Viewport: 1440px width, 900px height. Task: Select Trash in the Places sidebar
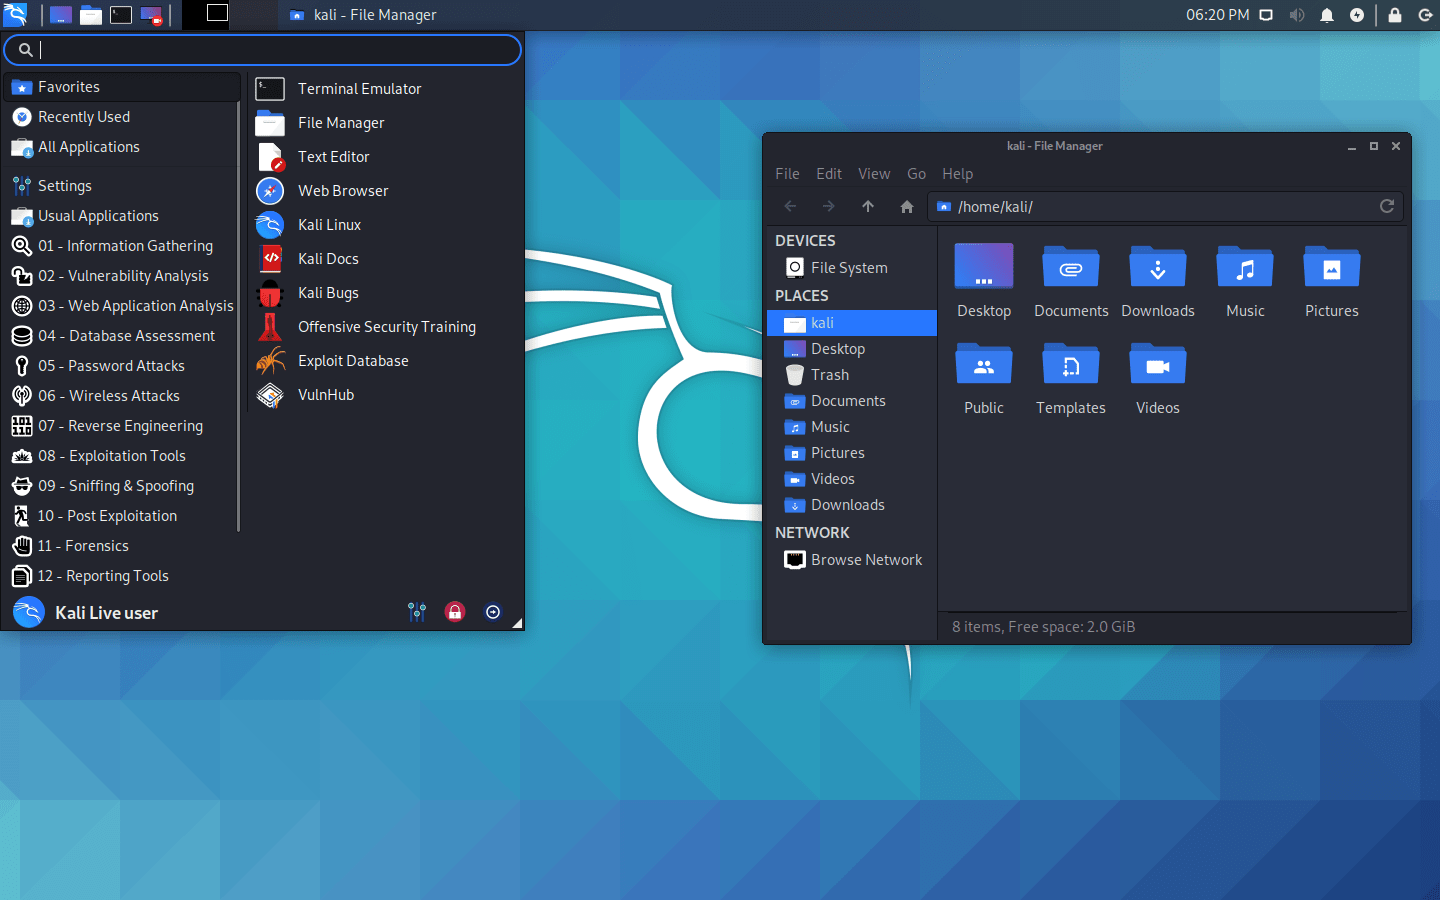852,375
